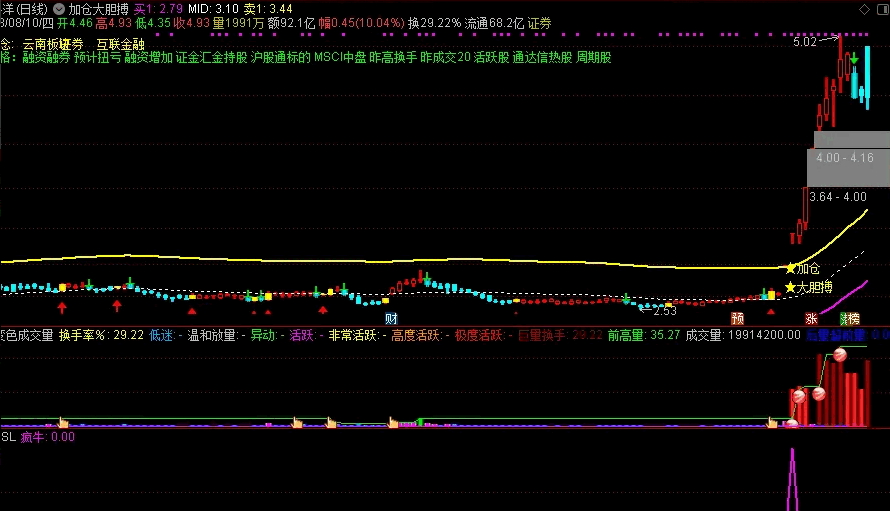Click the rightmost mid-height red ball volume marker
Screen dimensions: 890x511
pyautogui.click(x=818, y=393)
